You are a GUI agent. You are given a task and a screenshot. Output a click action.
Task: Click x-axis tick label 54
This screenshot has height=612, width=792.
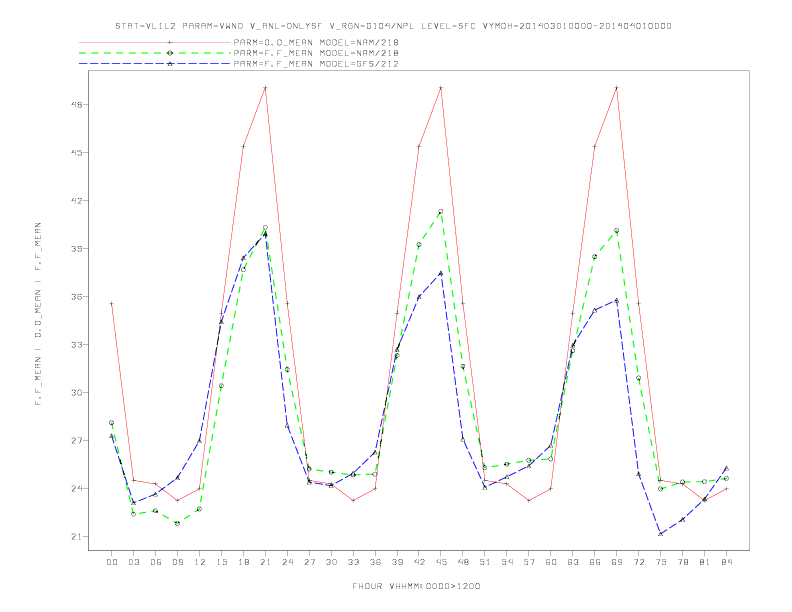click(x=507, y=562)
